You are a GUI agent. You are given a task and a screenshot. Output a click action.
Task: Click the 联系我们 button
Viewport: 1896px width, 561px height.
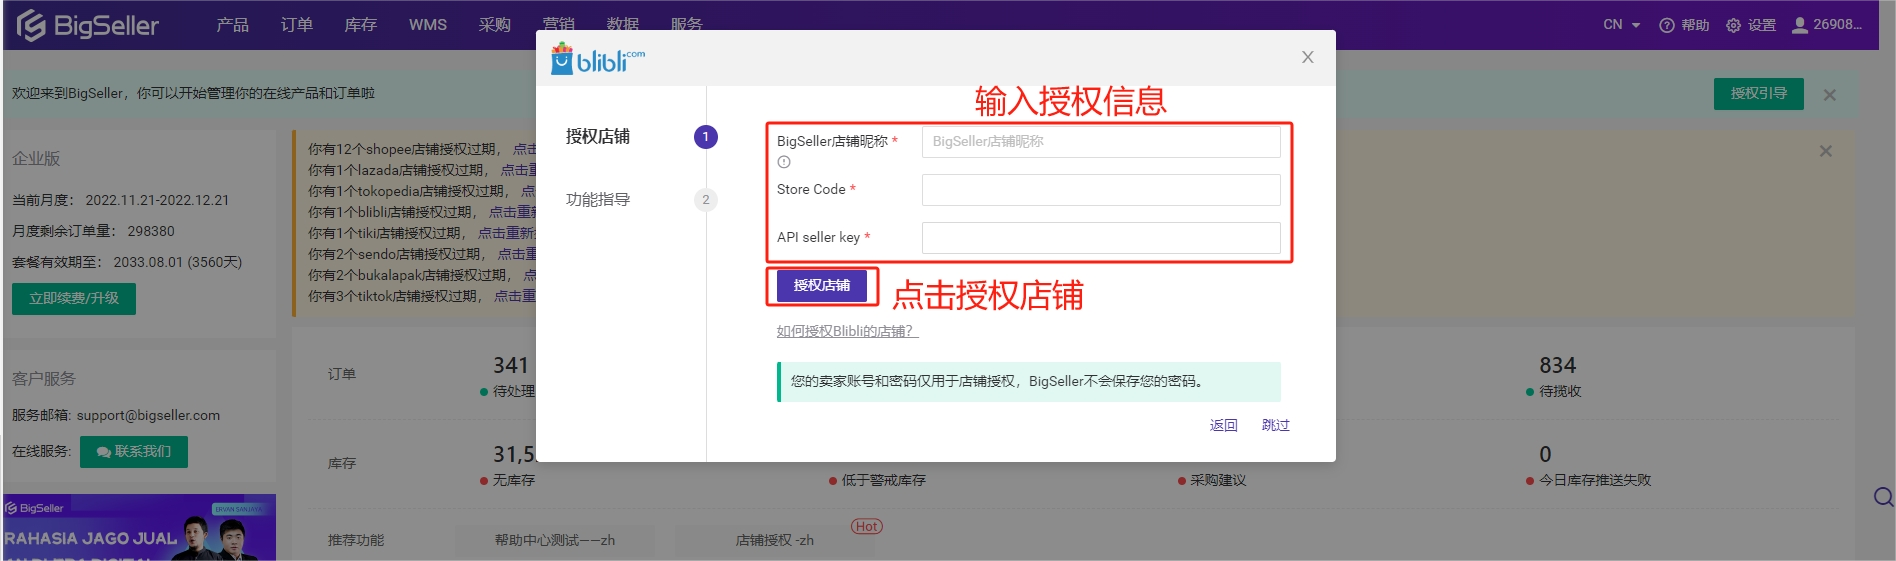click(x=134, y=452)
